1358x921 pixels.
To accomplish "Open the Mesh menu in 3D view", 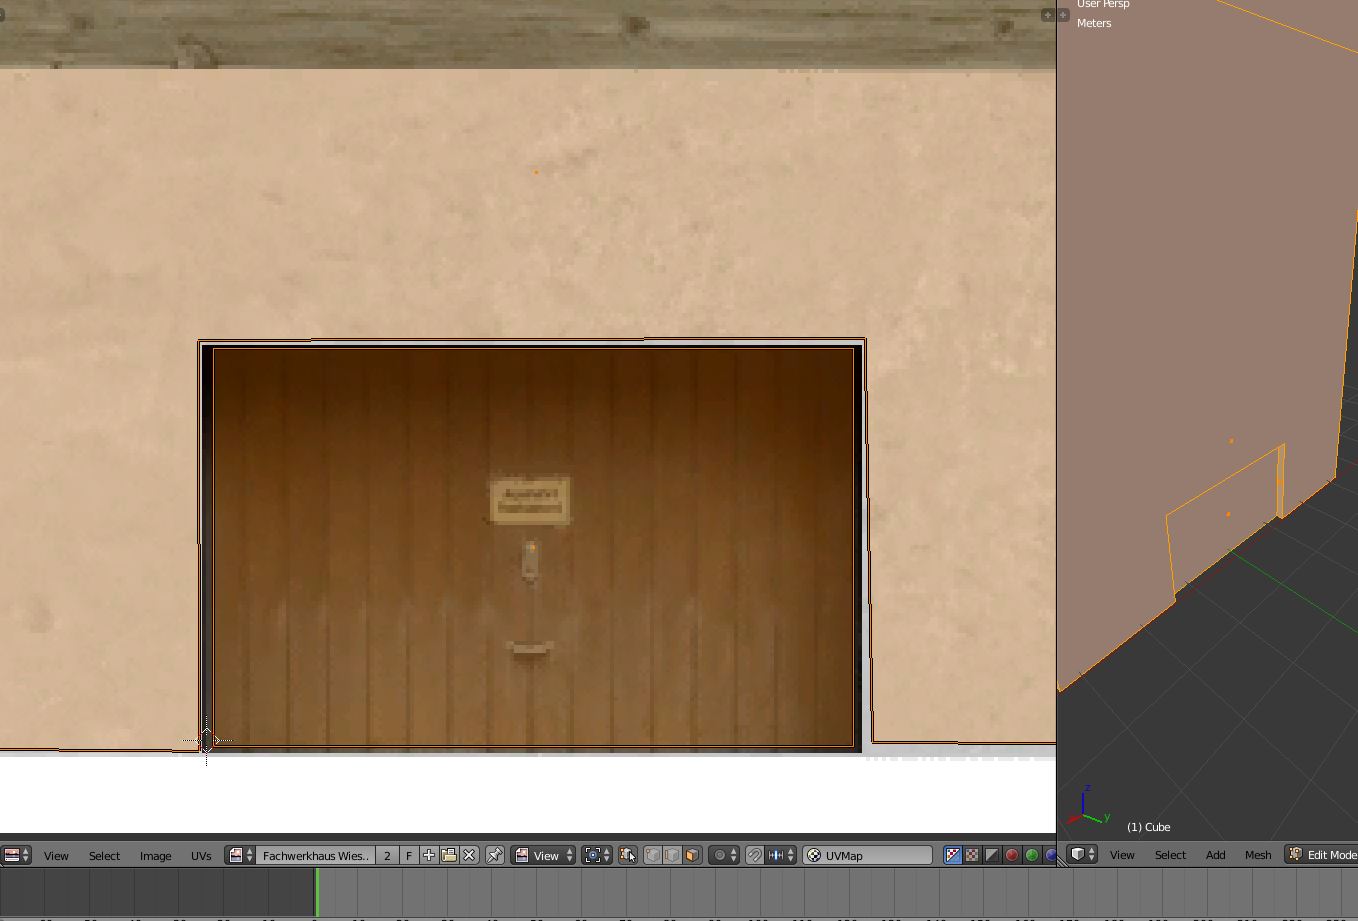I will click(x=1257, y=855).
